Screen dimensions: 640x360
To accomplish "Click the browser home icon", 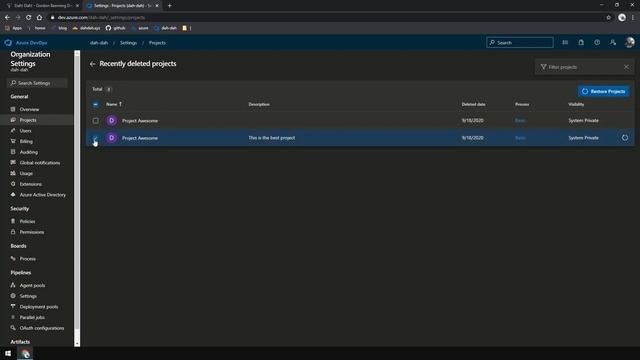I will coord(39,18).
